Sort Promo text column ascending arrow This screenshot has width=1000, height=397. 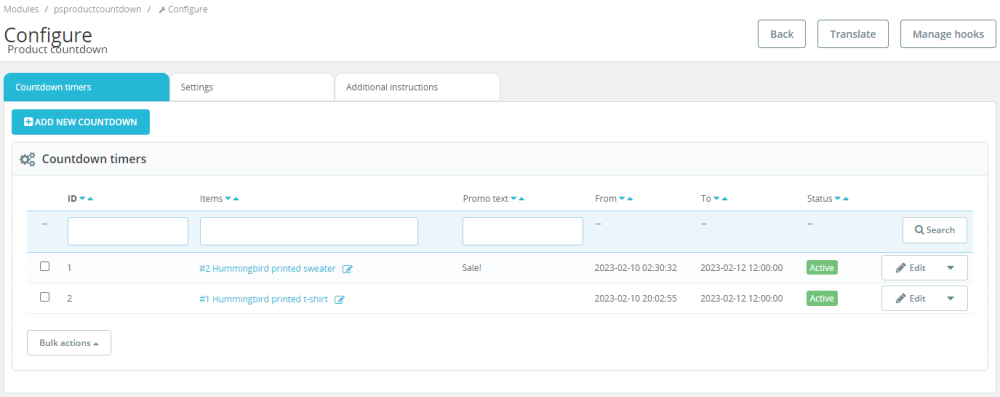click(x=522, y=199)
